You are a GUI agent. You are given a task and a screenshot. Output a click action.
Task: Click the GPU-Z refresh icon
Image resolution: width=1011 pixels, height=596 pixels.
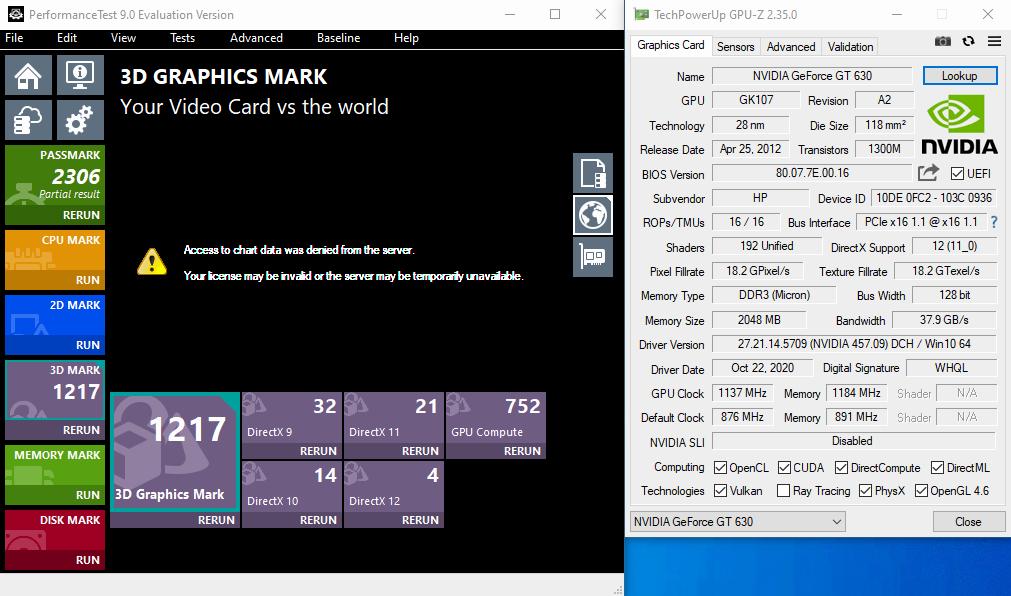click(968, 41)
